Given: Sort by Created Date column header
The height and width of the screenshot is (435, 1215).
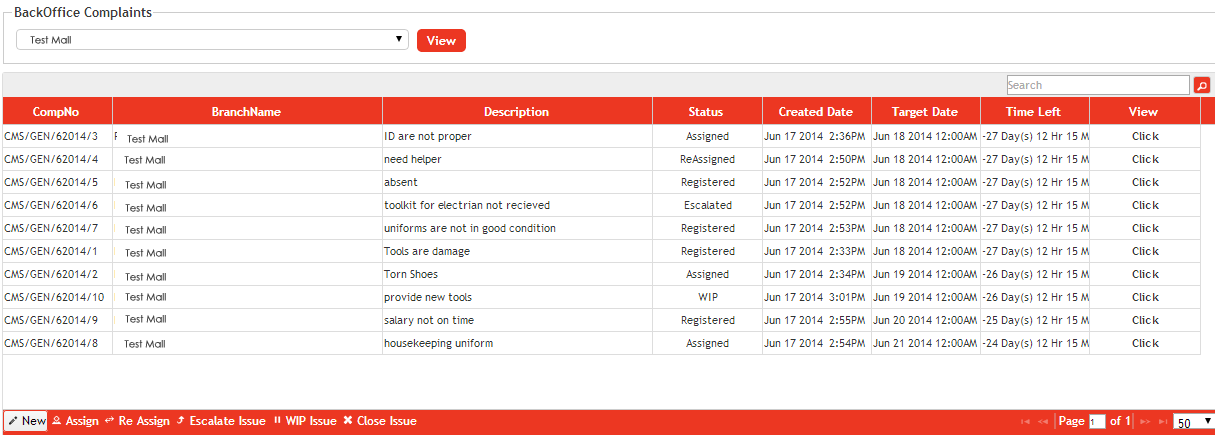Looking at the screenshot, I should (816, 112).
